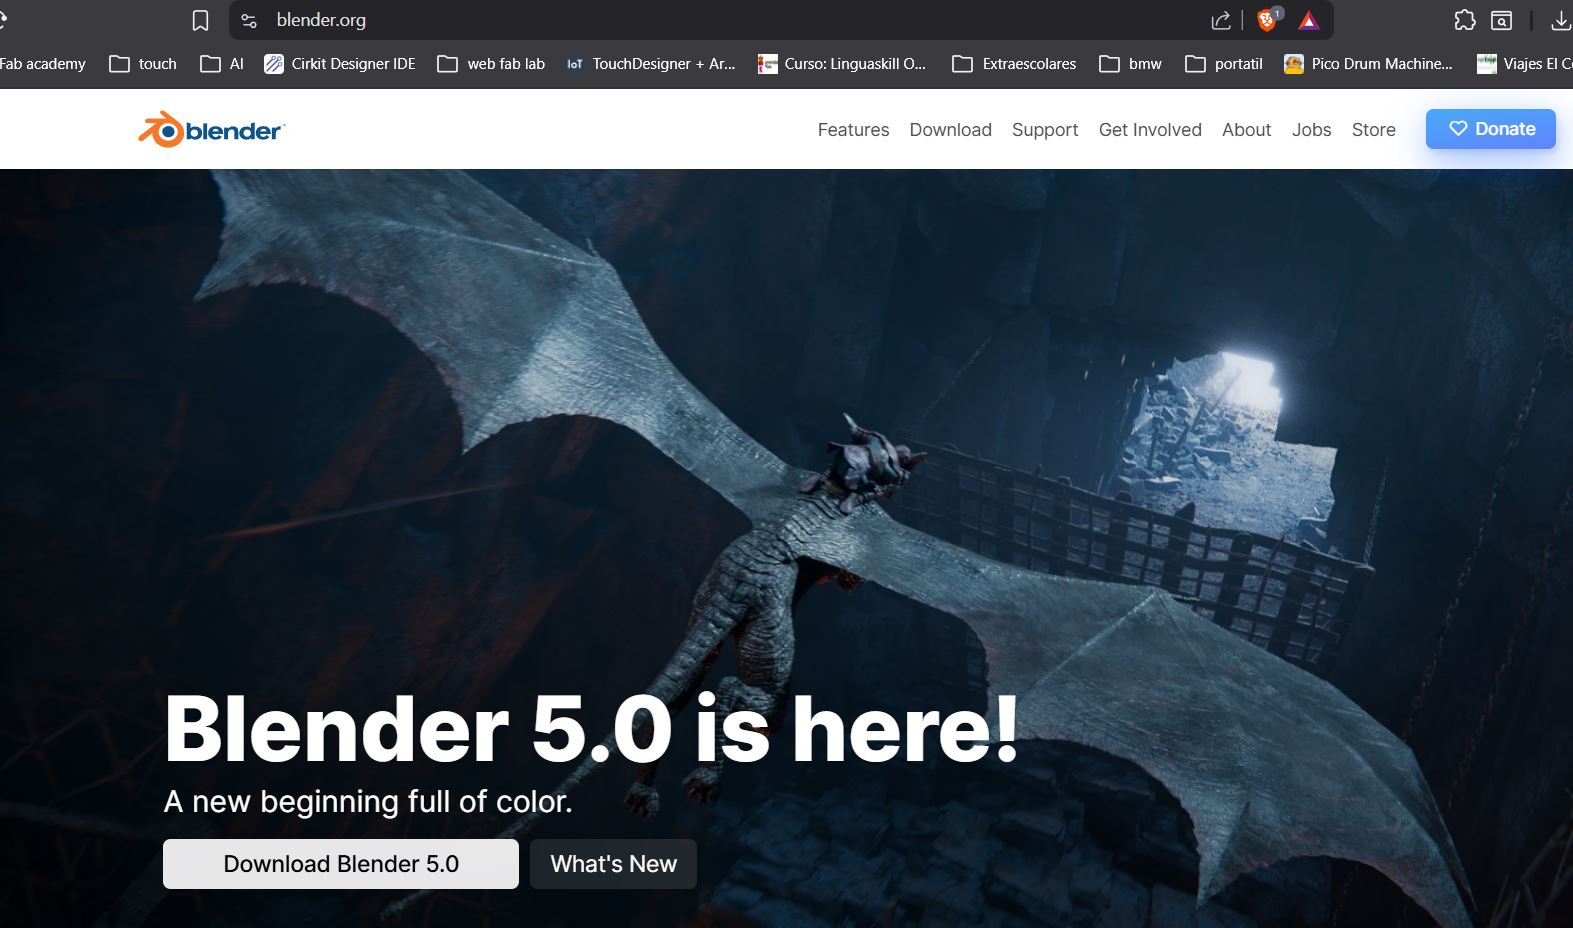
Task: Open the Get Involved menu item
Action: 1150,130
